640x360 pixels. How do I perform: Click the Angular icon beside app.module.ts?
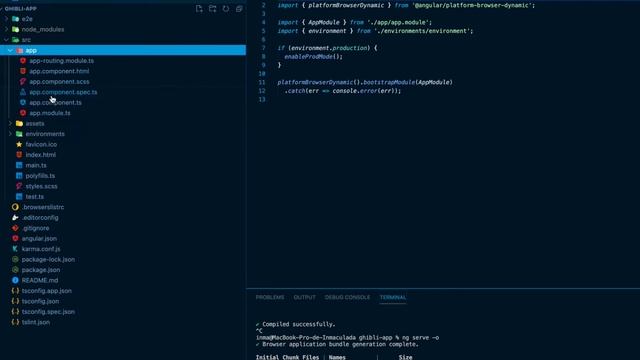pos(23,113)
